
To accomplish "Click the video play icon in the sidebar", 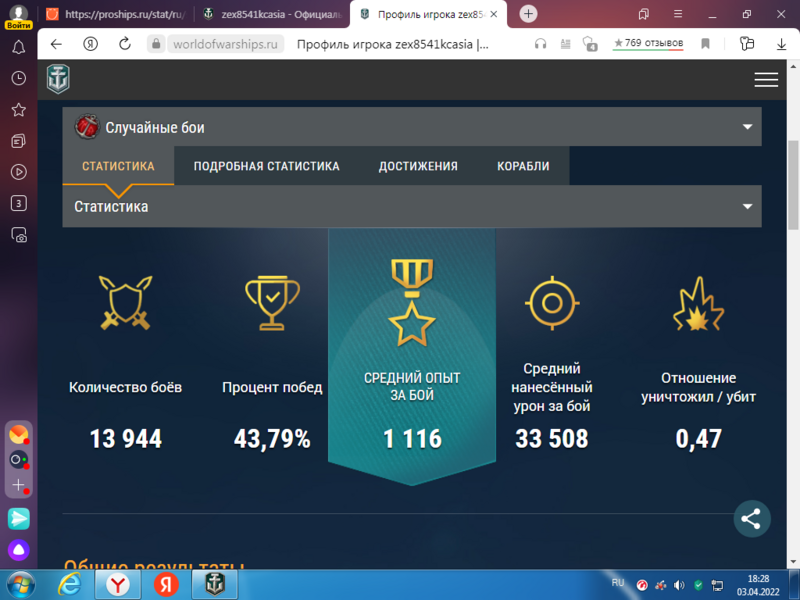I will (x=19, y=172).
